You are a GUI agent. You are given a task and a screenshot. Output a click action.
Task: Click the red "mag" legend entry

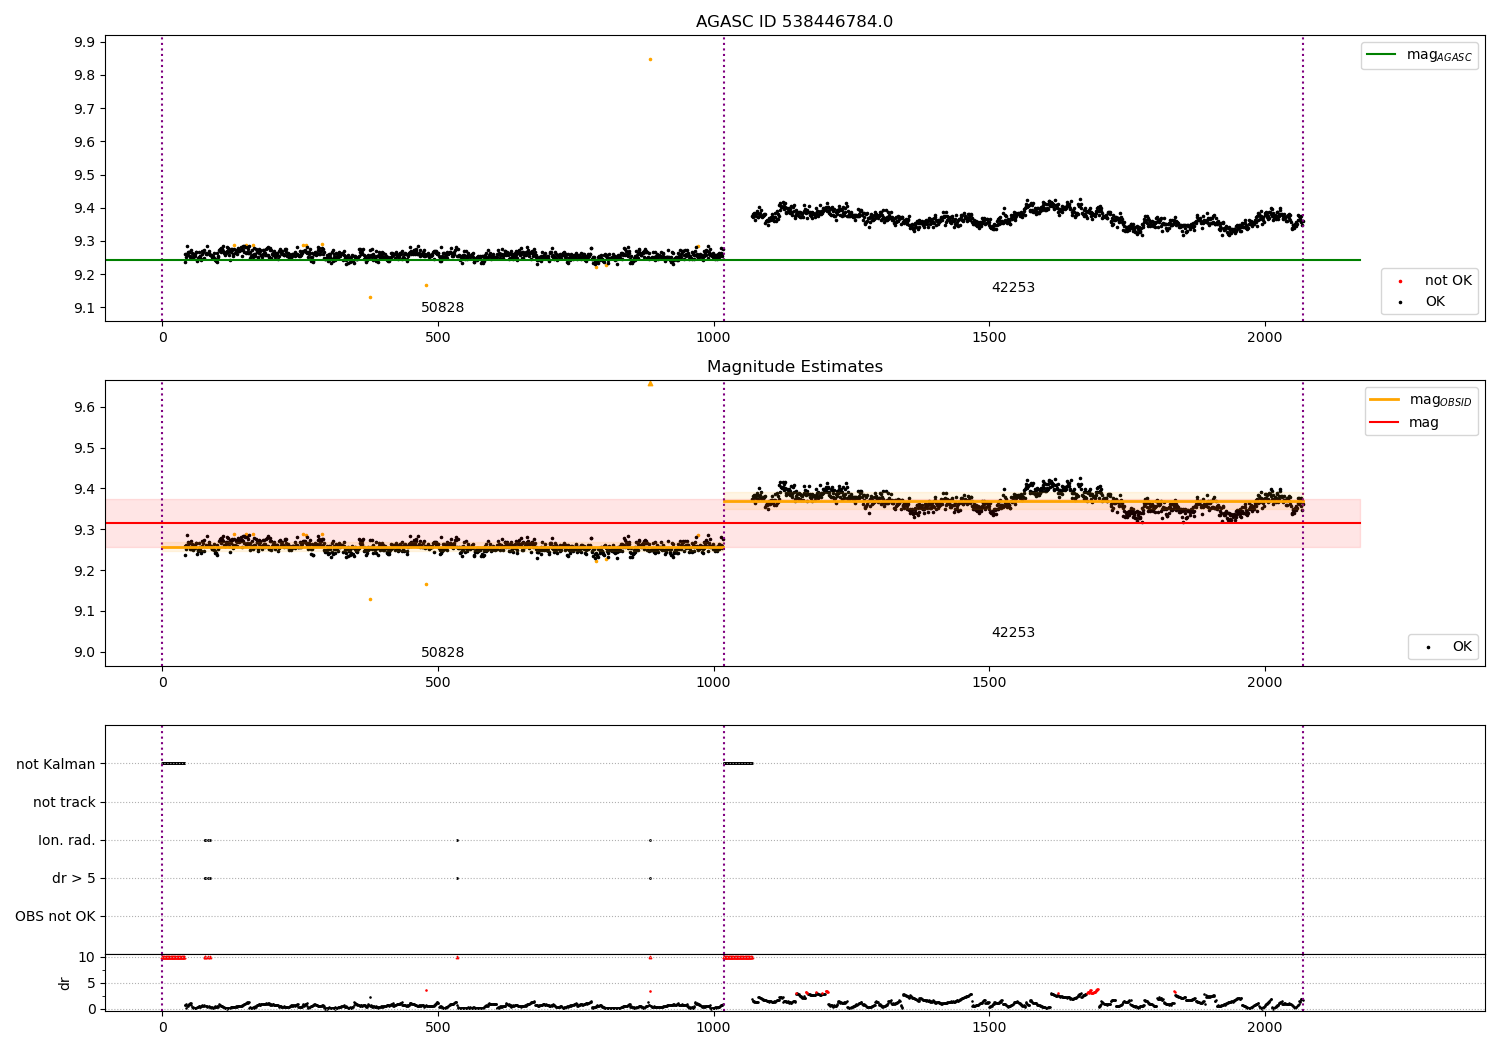[x=1405, y=423]
